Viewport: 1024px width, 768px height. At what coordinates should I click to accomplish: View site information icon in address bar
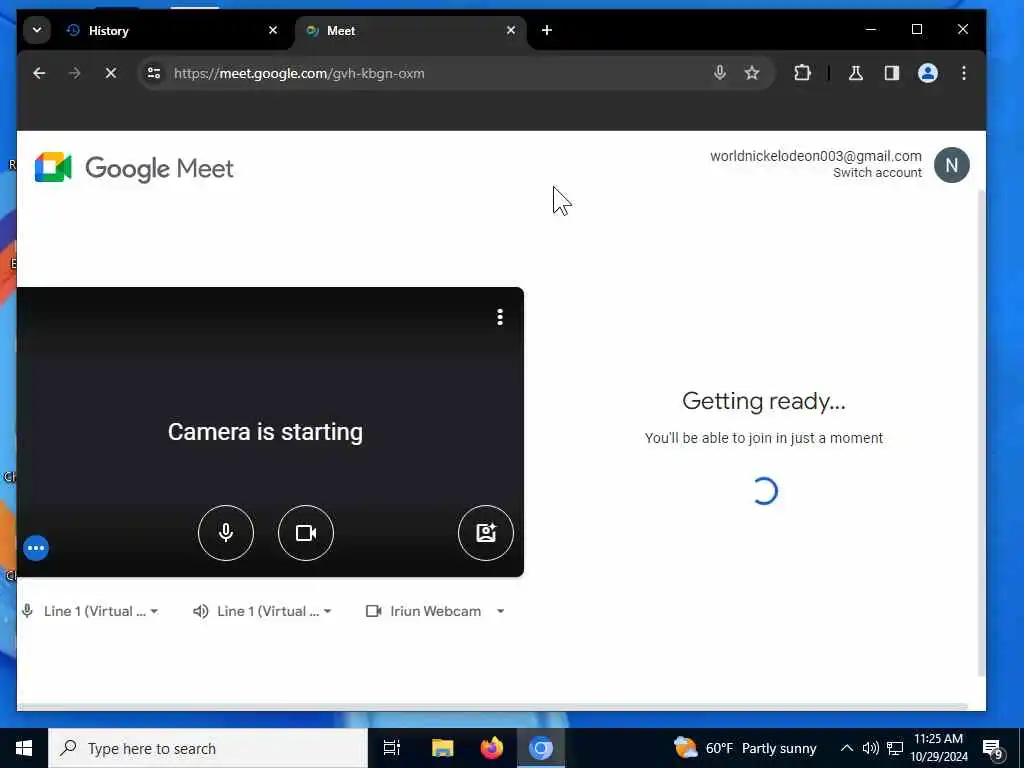(x=154, y=73)
